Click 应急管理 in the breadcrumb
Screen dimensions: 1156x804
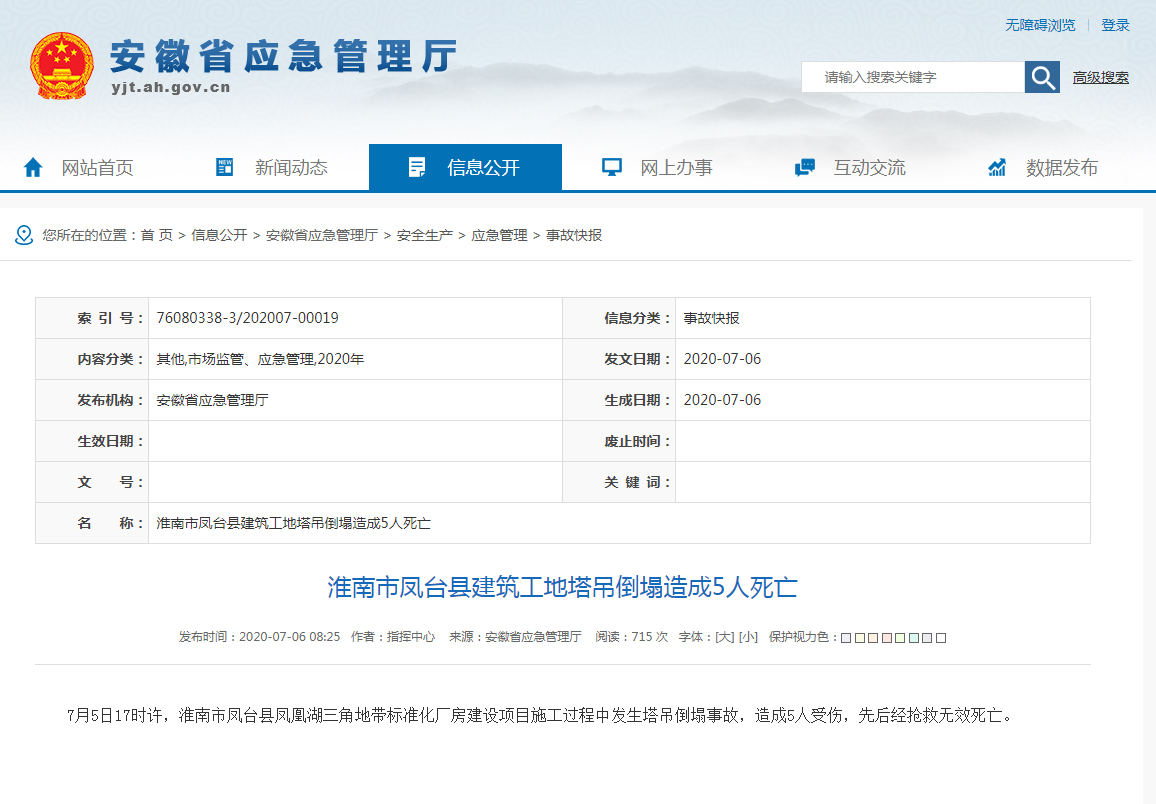tap(499, 235)
